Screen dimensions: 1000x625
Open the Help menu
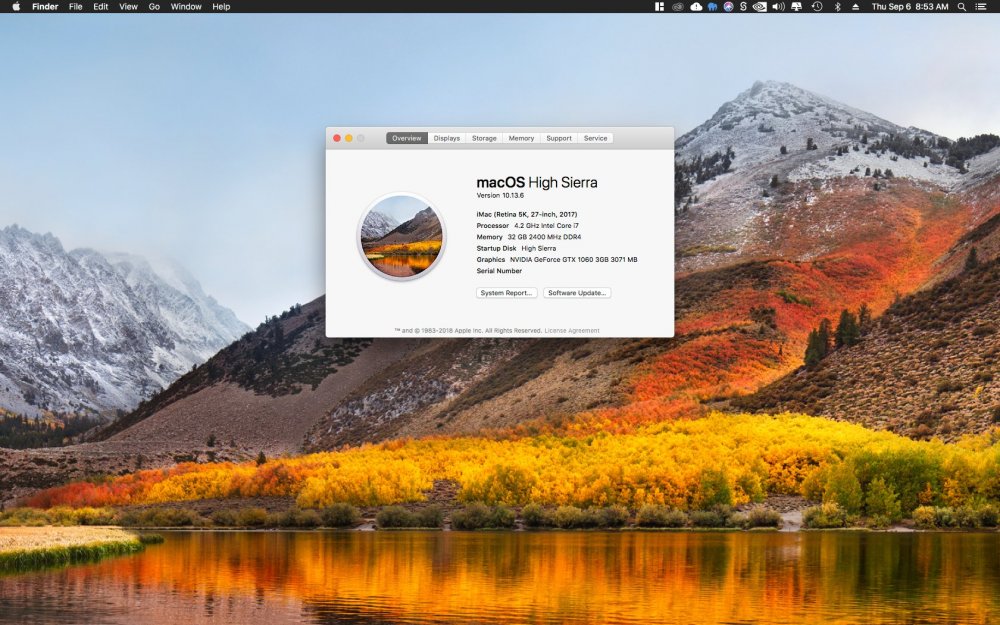(221, 6)
